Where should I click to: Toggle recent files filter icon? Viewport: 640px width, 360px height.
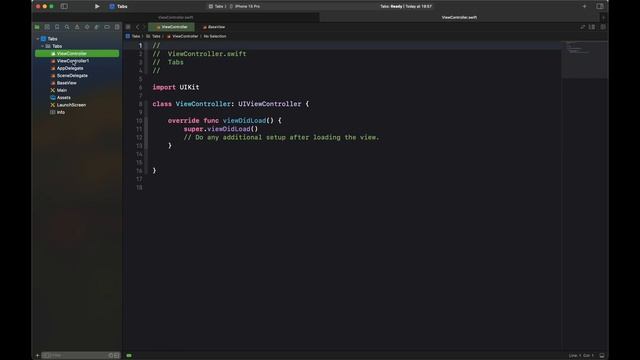(111, 356)
